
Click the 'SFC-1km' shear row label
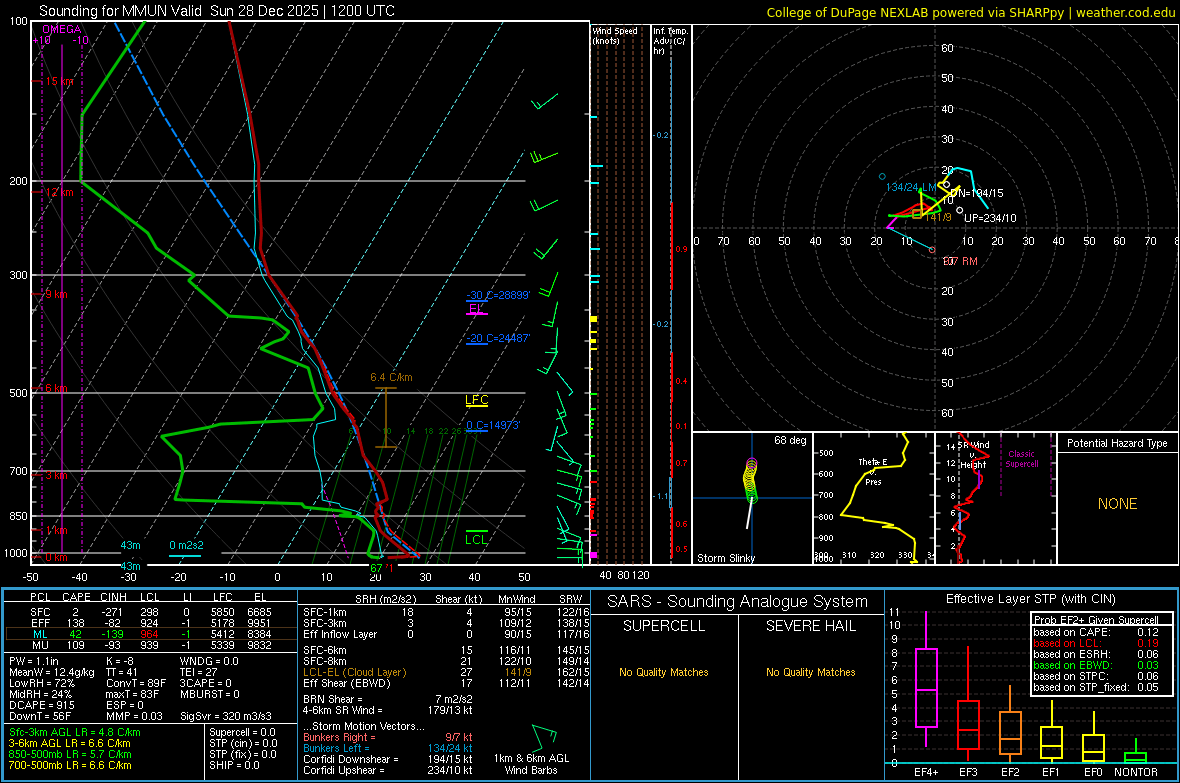(x=324, y=613)
